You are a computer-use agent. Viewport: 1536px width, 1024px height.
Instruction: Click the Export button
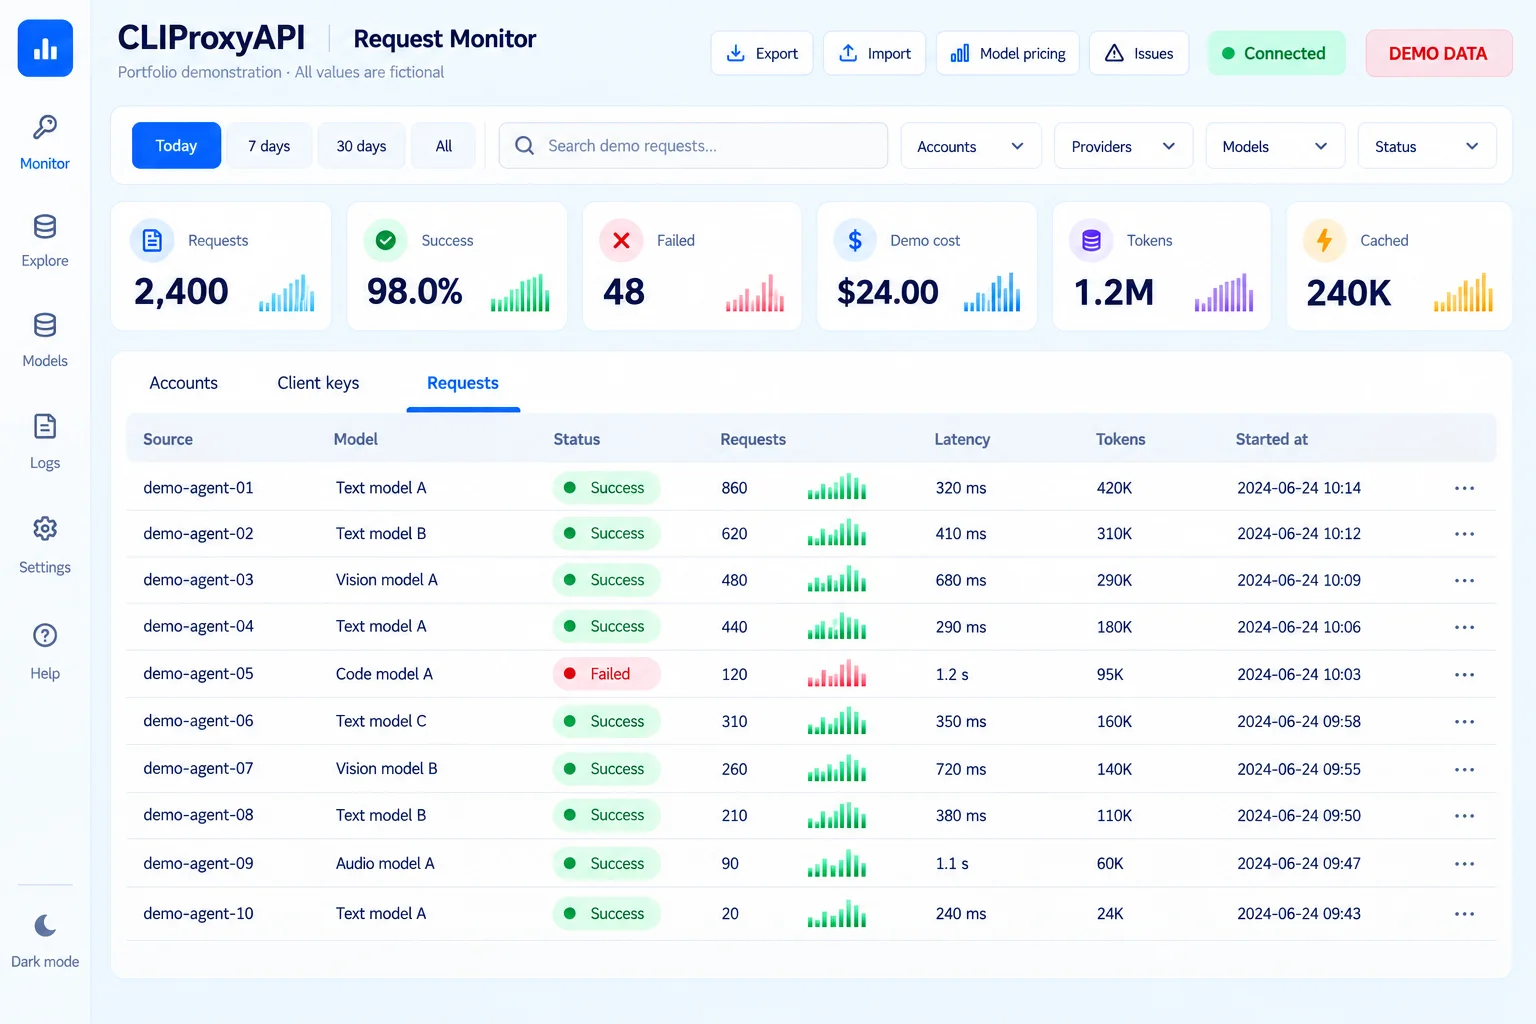(x=762, y=53)
